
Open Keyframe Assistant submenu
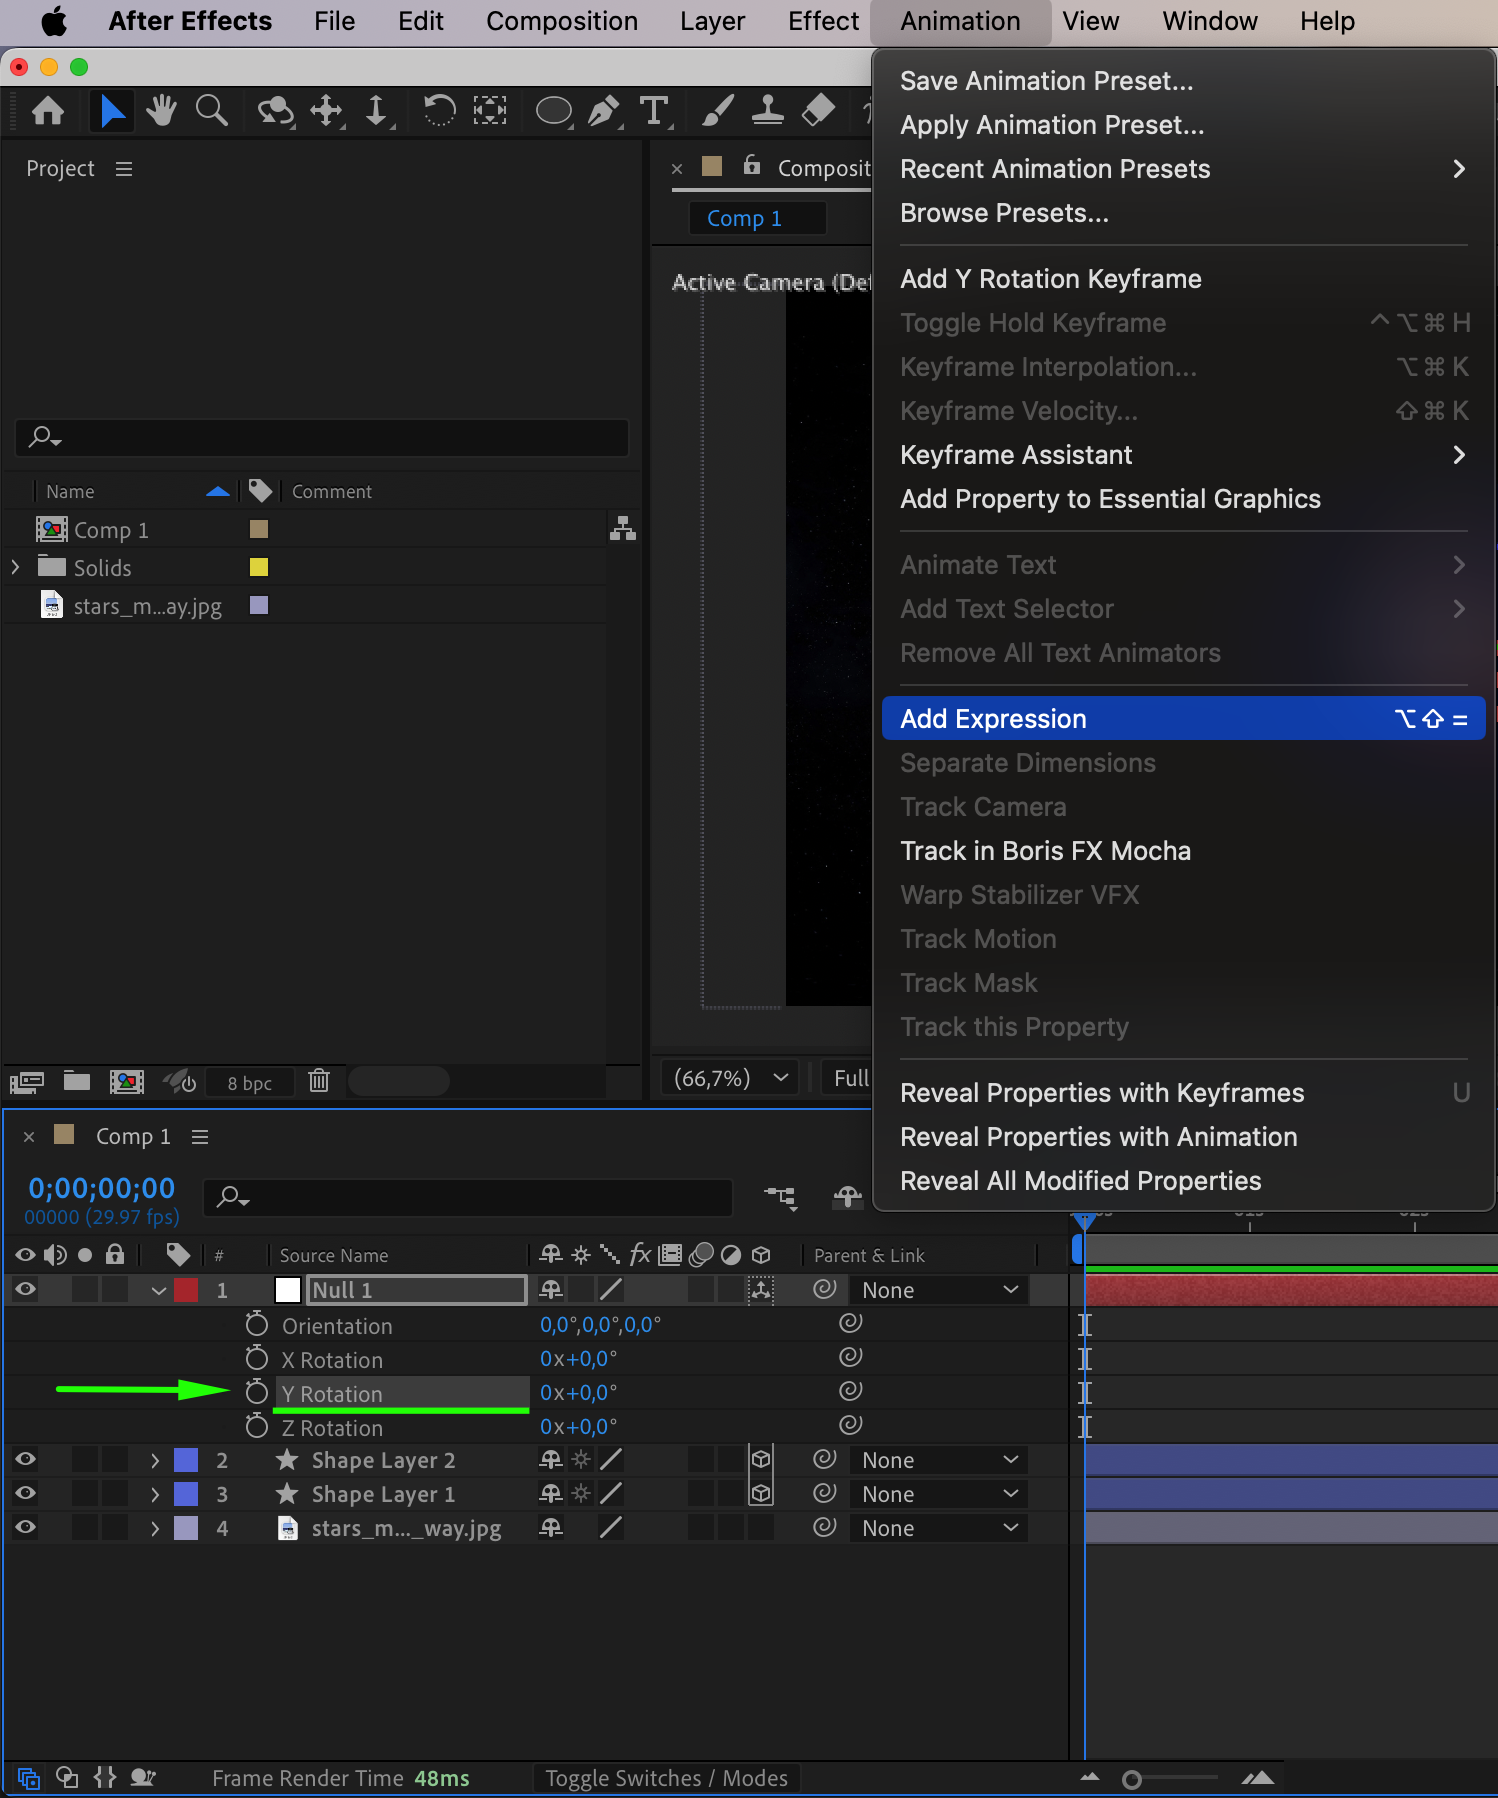(1183, 455)
